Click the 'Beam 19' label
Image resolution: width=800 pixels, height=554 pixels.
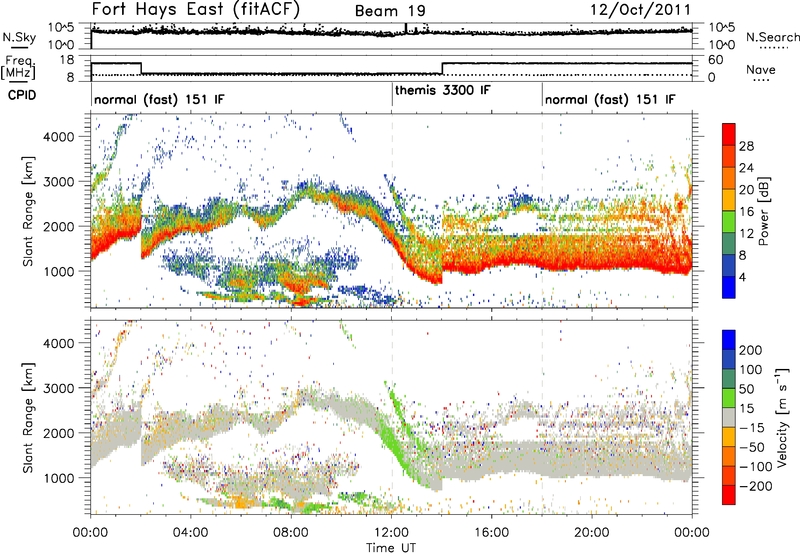(x=390, y=11)
